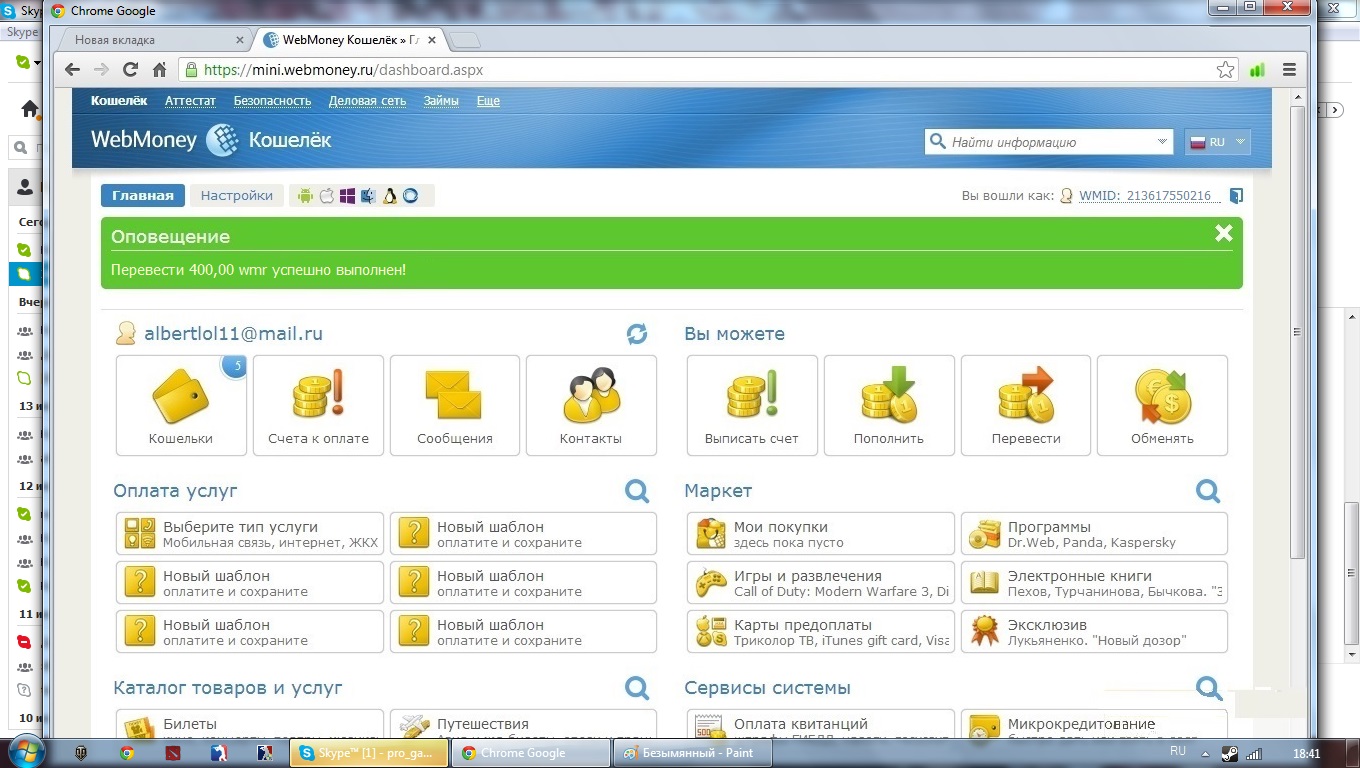Open the RU language dropdown
This screenshot has width=1360, height=768.
[x=1218, y=142]
